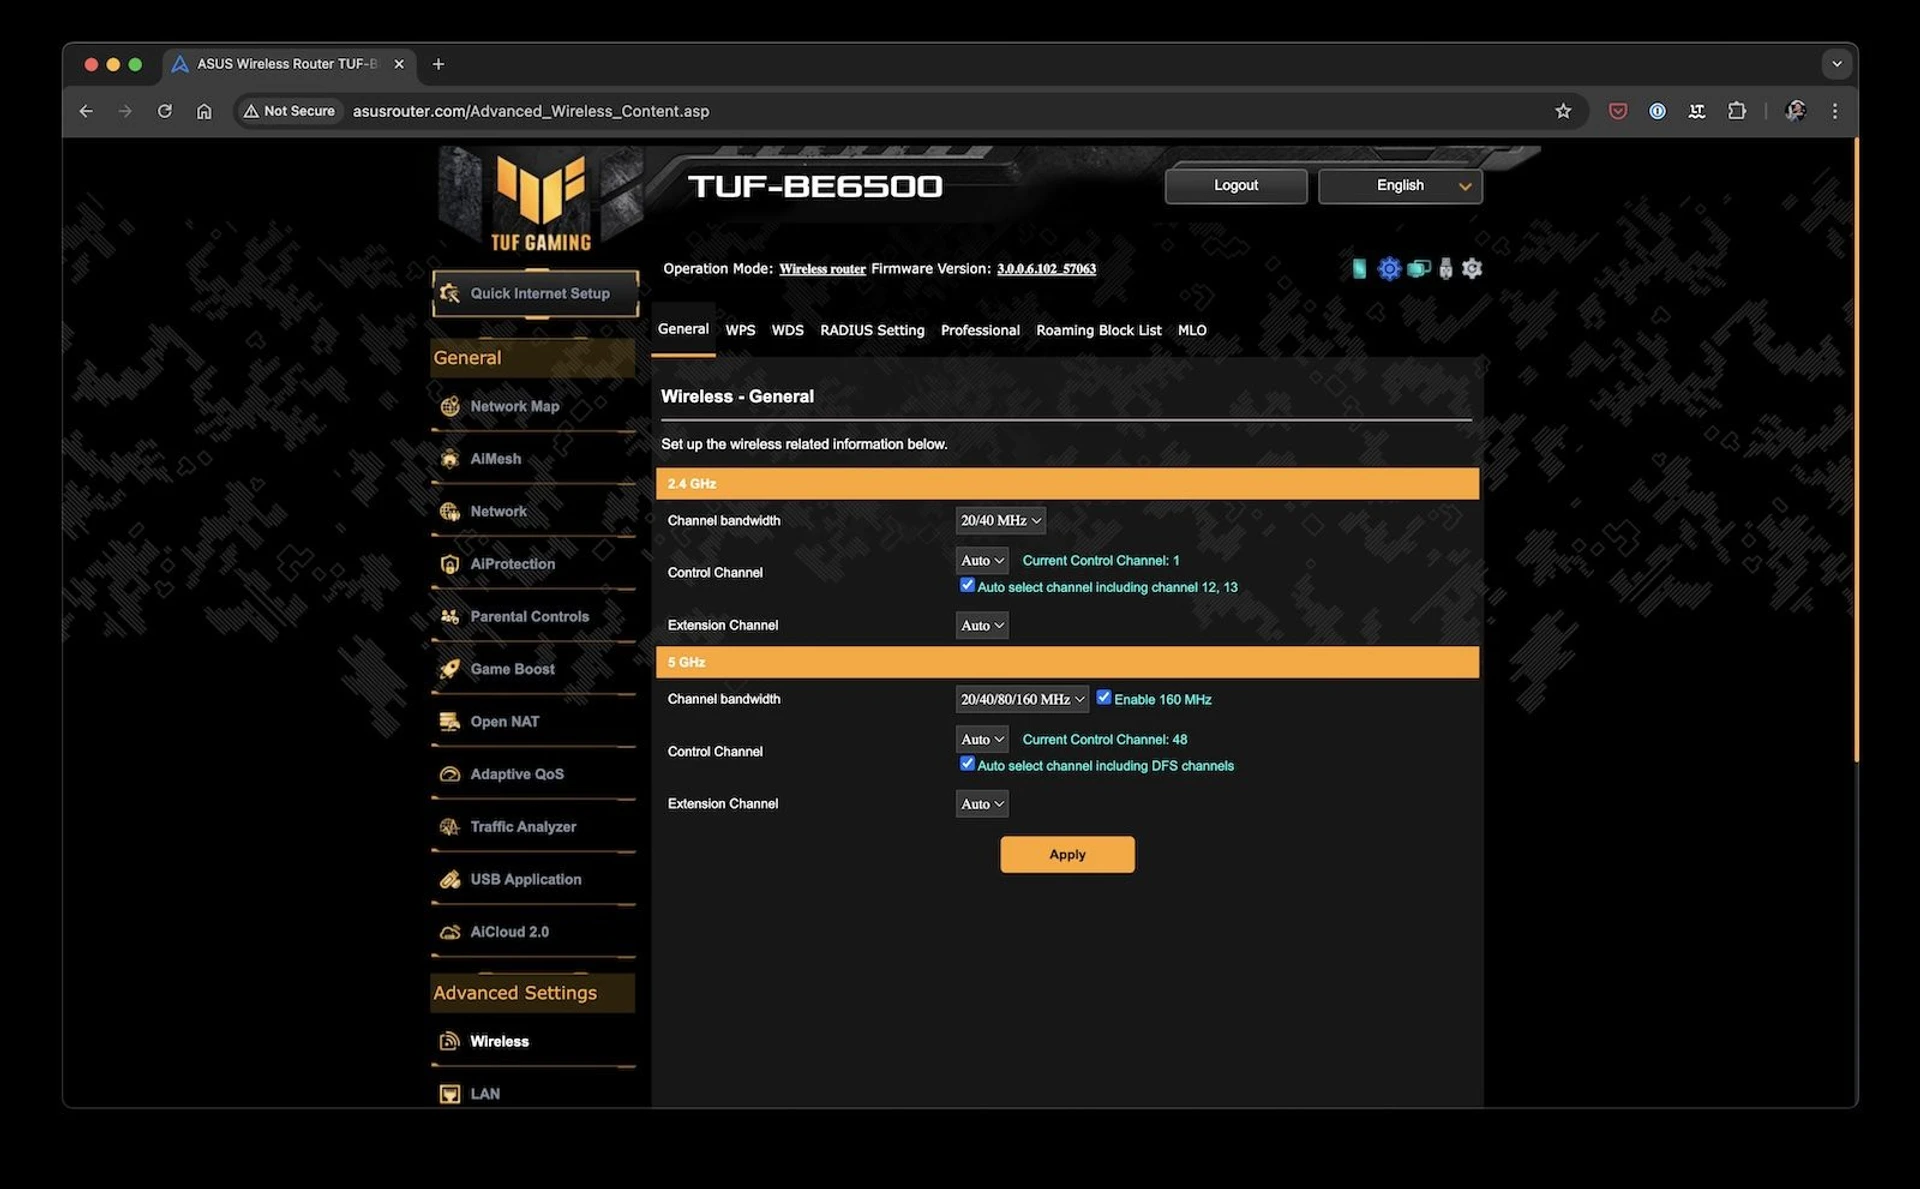Open 5 GHz extension channel dropdown
Screen dimensions: 1920x1189
point(982,804)
